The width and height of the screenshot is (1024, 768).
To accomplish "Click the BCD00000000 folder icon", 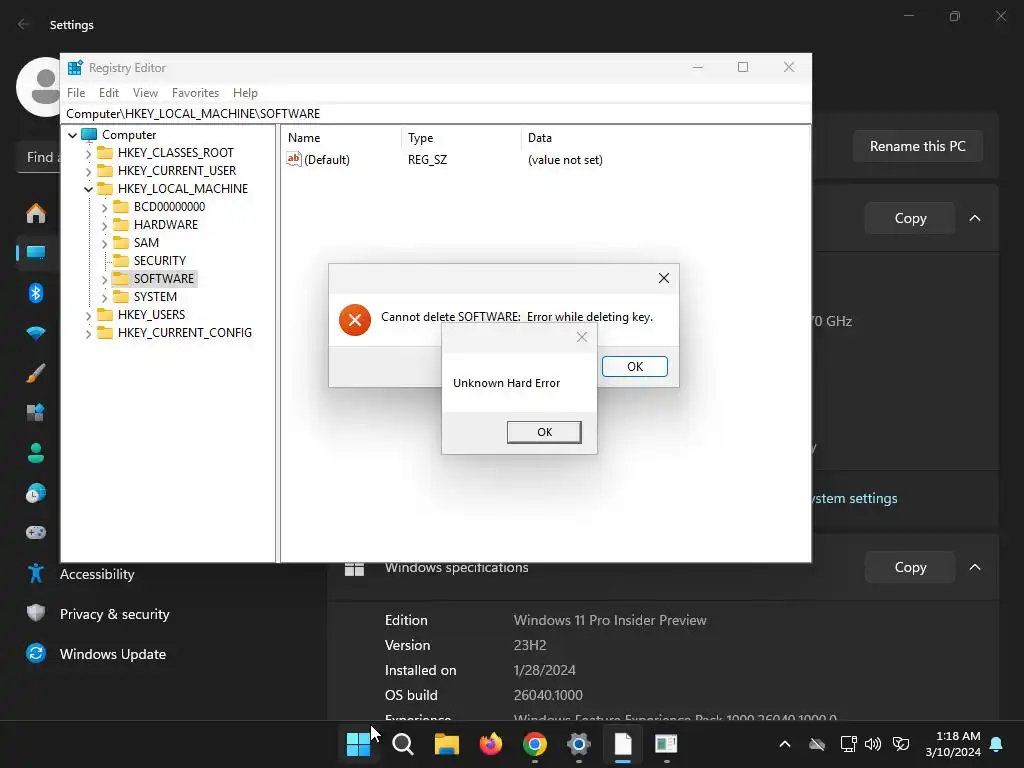I will (x=121, y=206).
